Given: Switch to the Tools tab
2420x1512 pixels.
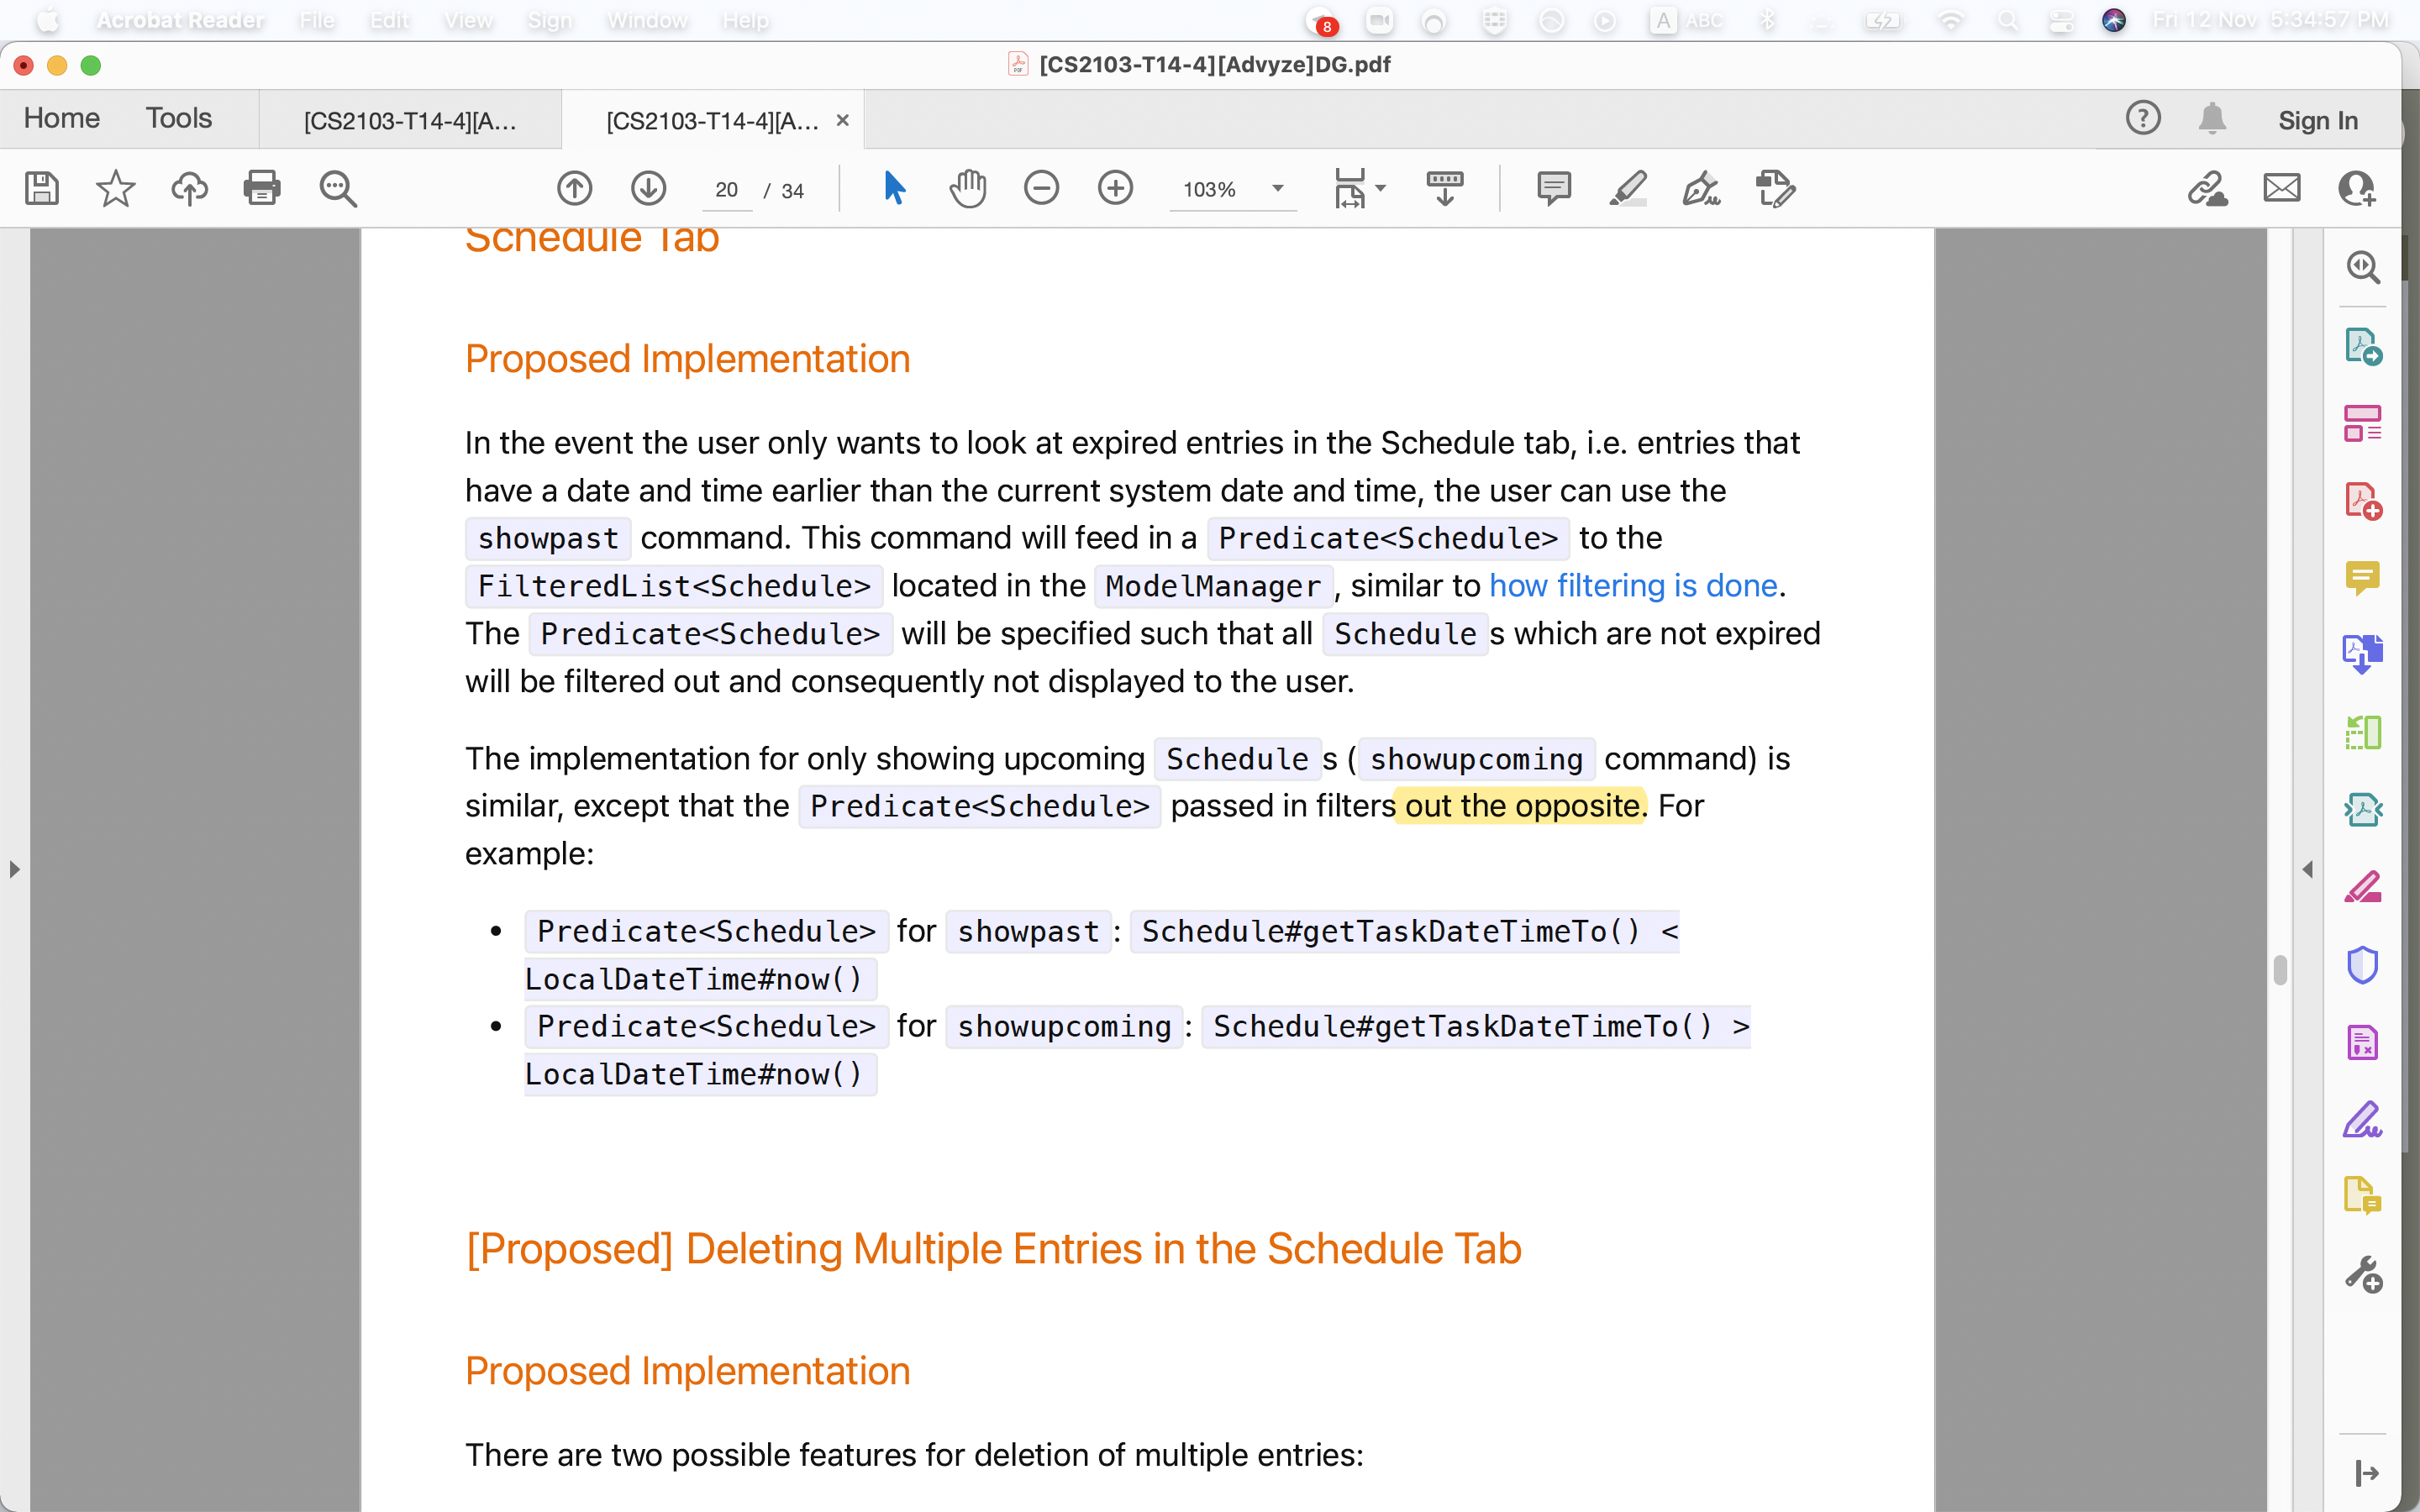Looking at the screenshot, I should click(179, 118).
